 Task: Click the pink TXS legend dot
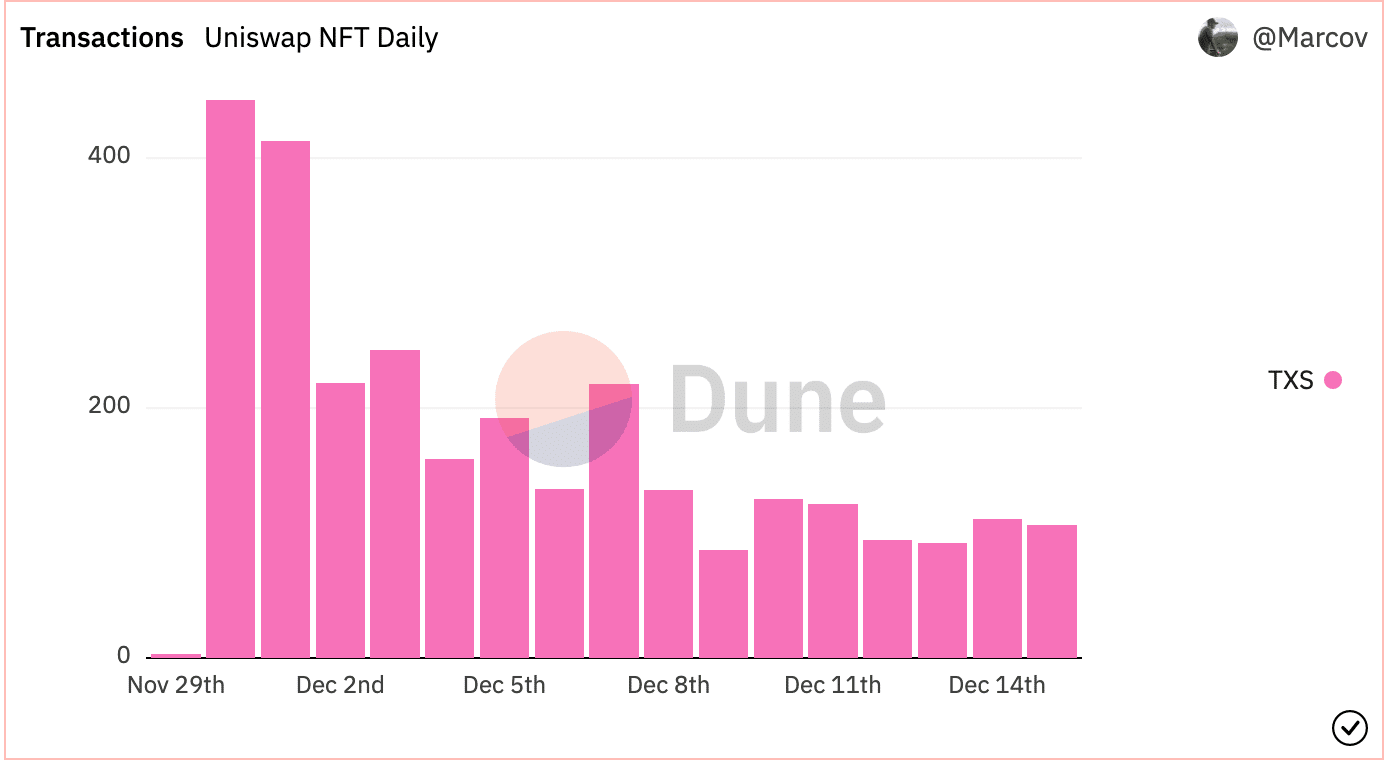[x=1332, y=380]
